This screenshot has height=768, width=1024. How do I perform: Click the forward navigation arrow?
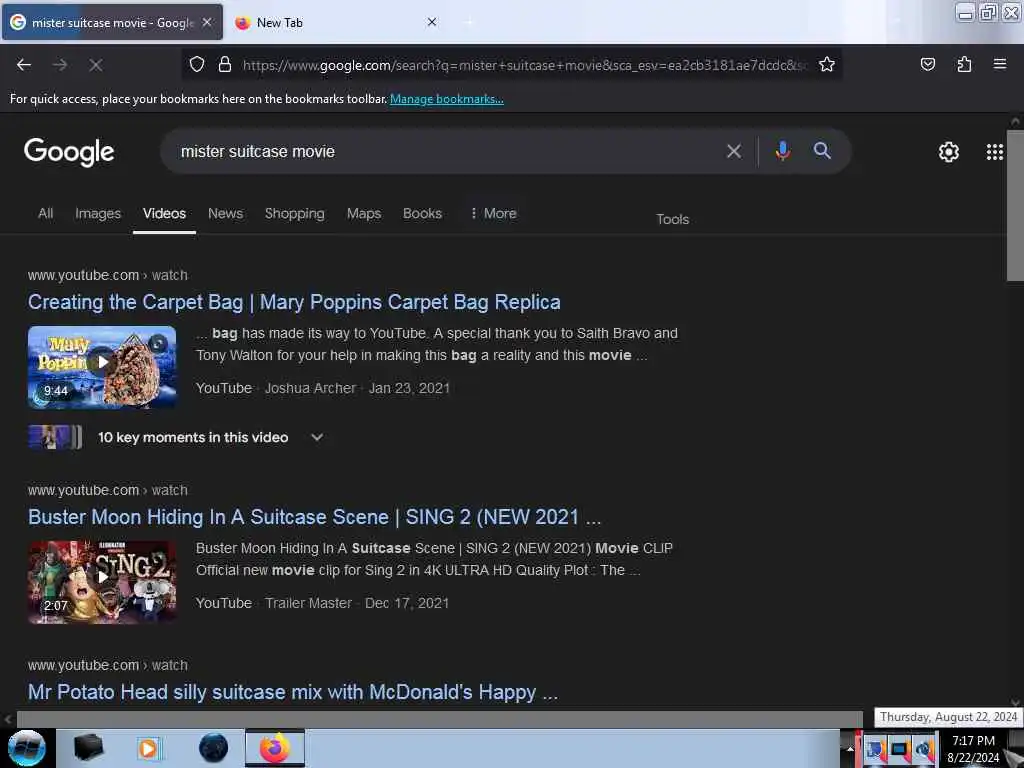pos(59,65)
